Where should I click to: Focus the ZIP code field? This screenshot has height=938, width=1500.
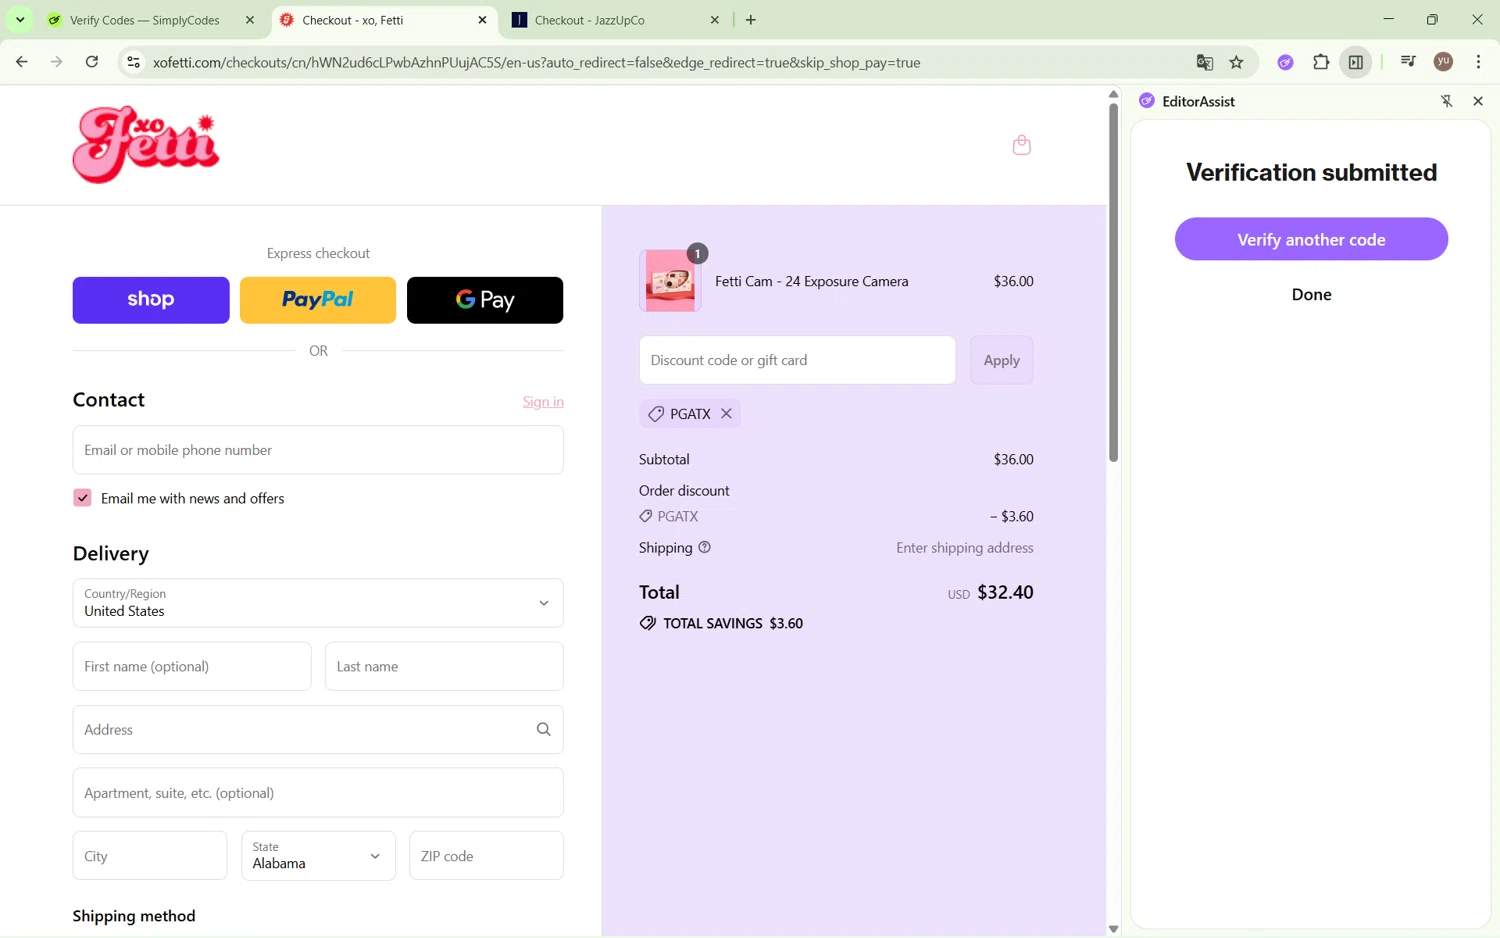(486, 856)
